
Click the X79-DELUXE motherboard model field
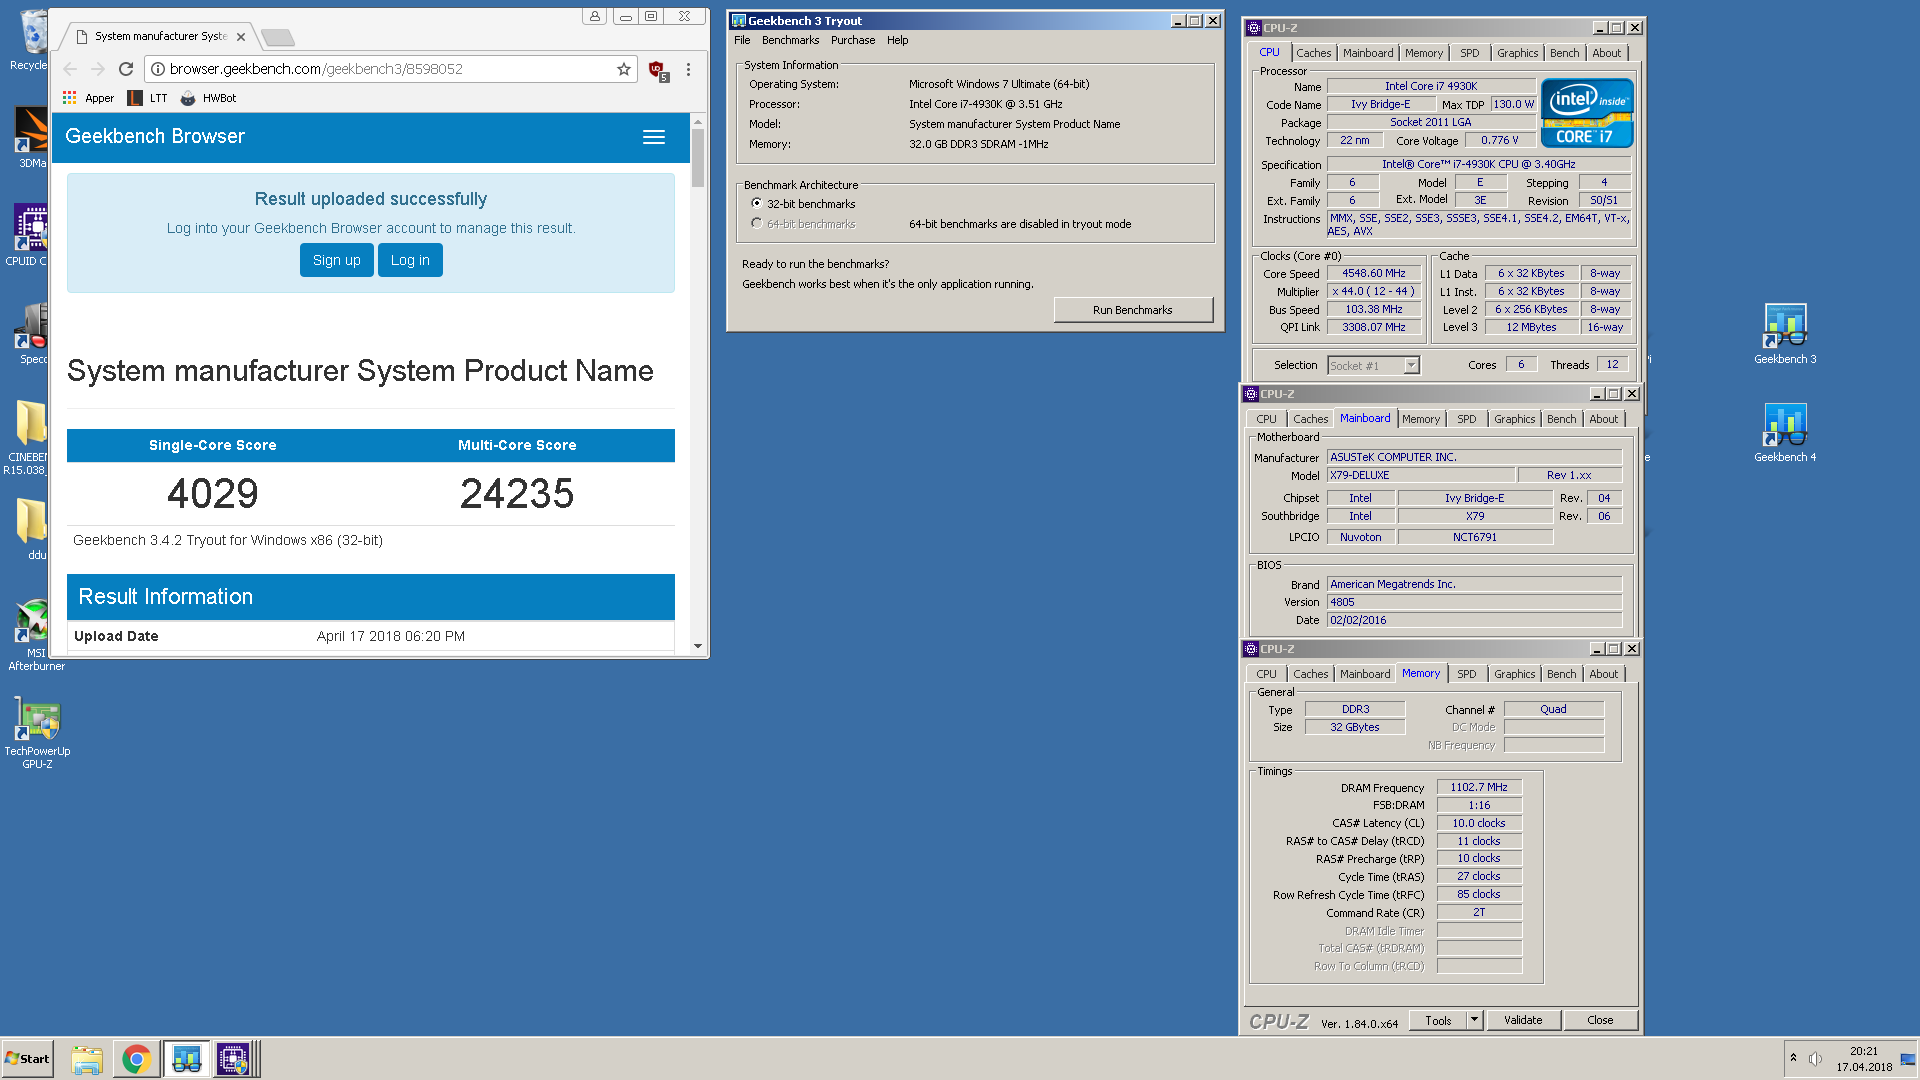coord(1420,476)
